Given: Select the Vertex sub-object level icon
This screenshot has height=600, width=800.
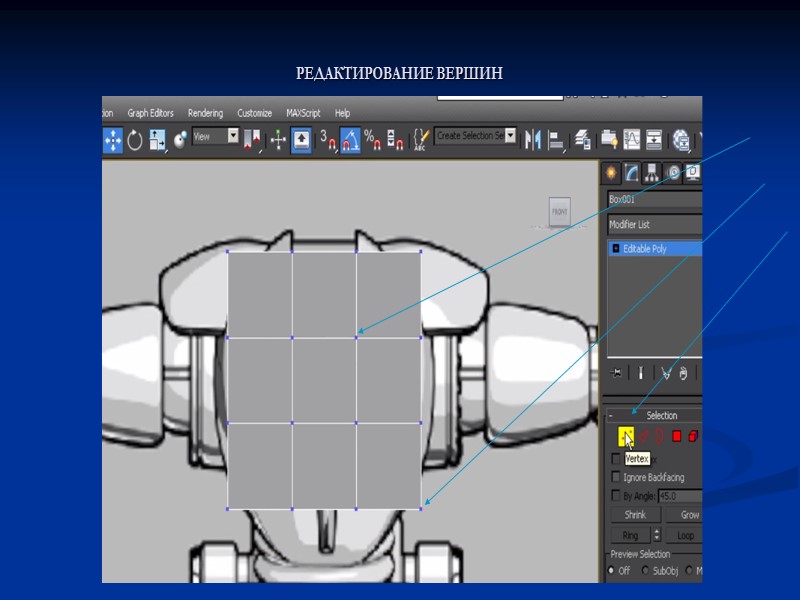Looking at the screenshot, I should click(x=626, y=436).
